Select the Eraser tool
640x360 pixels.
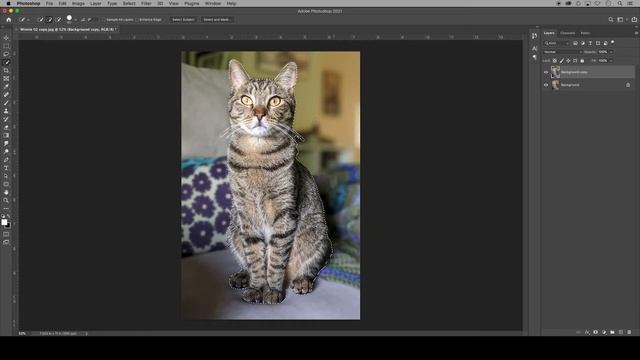[x=6, y=127]
